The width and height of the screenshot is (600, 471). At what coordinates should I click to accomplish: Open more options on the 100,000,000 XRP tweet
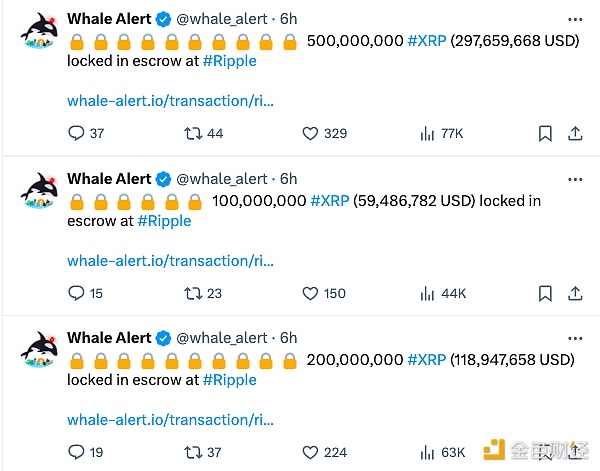(x=575, y=179)
